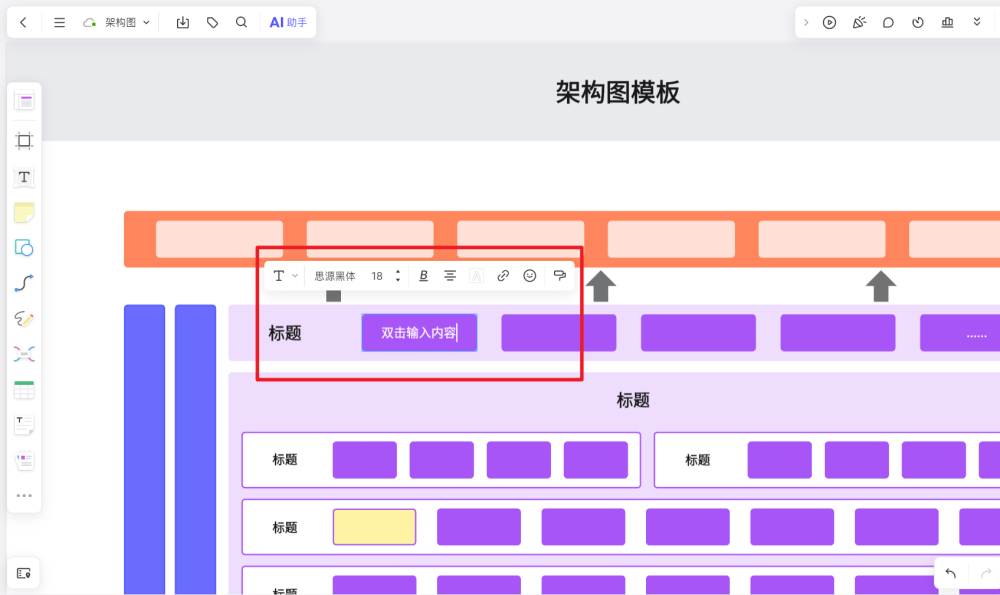1000x595 pixels.
Task: Open the timer in the top-right toolbar
Action: [917, 21]
